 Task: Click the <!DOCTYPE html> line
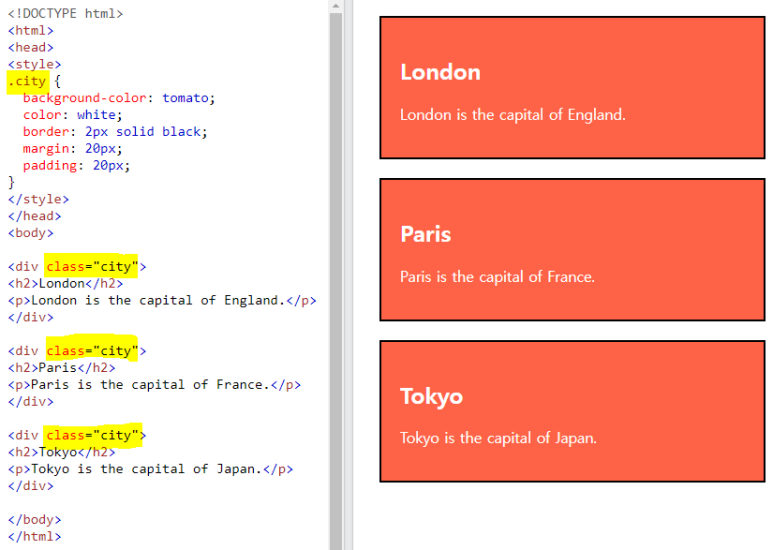[x=65, y=14]
